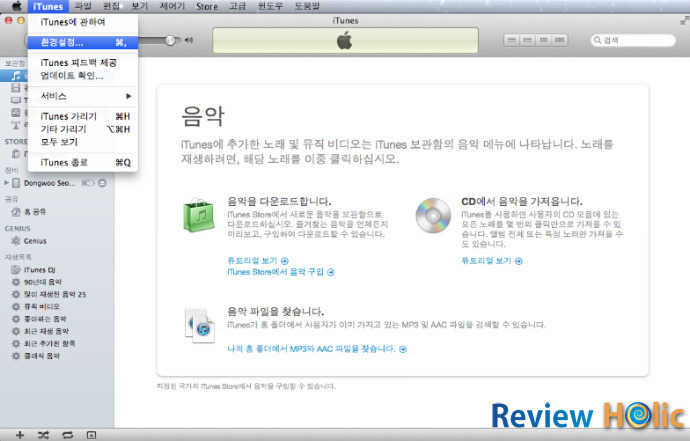Toggle the artwork viewer panel
690x441 pixels.
[91, 435]
